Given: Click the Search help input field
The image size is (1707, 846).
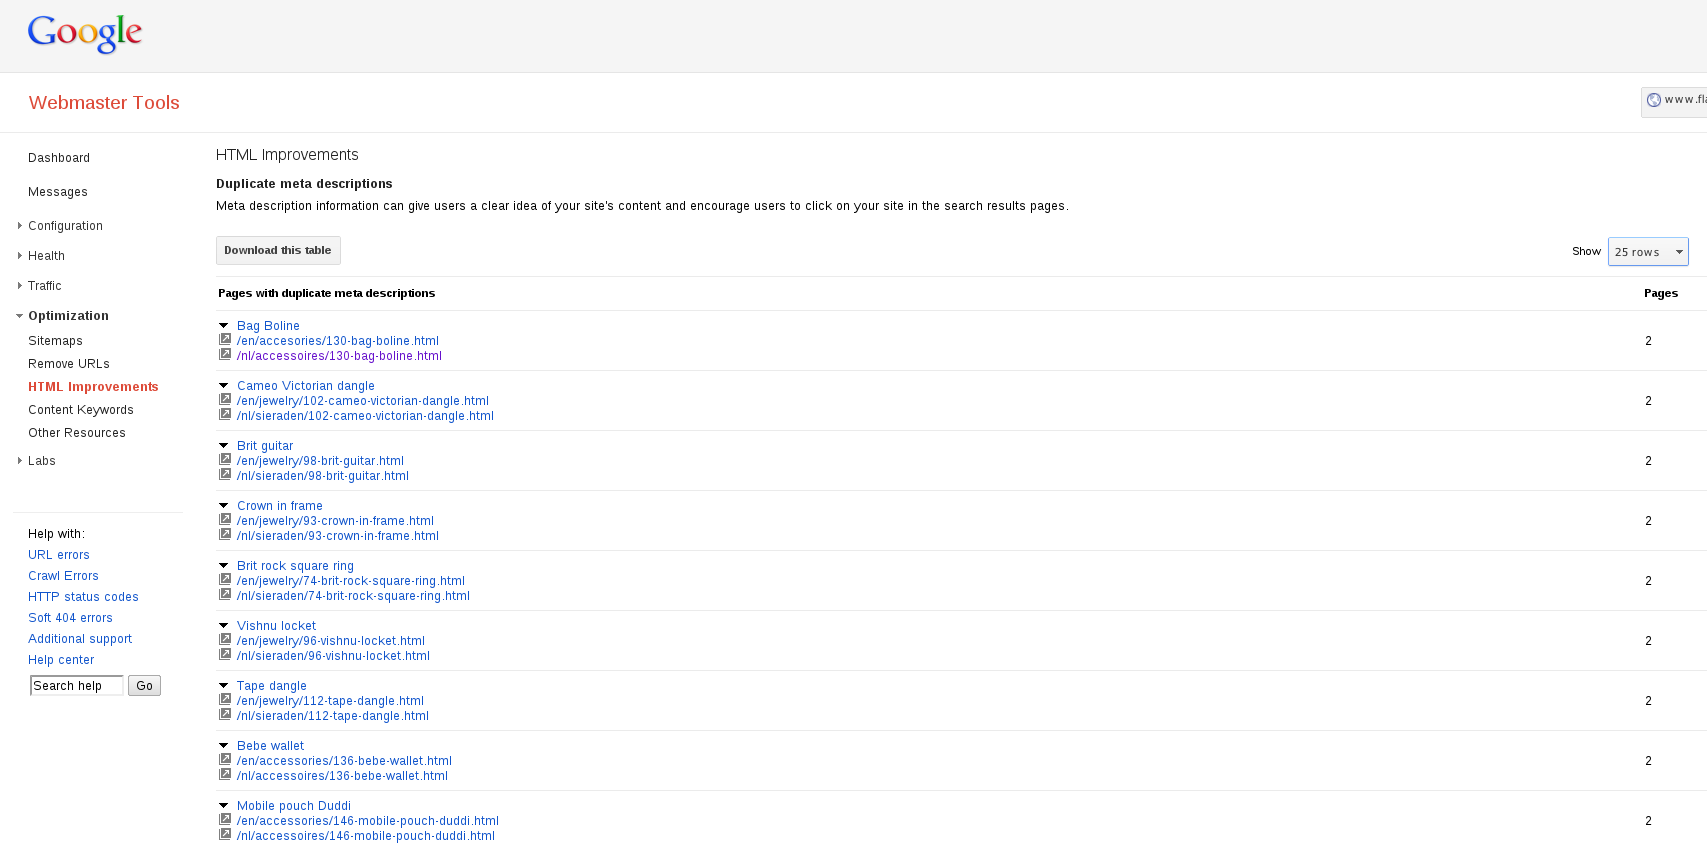Looking at the screenshot, I should coord(77,686).
